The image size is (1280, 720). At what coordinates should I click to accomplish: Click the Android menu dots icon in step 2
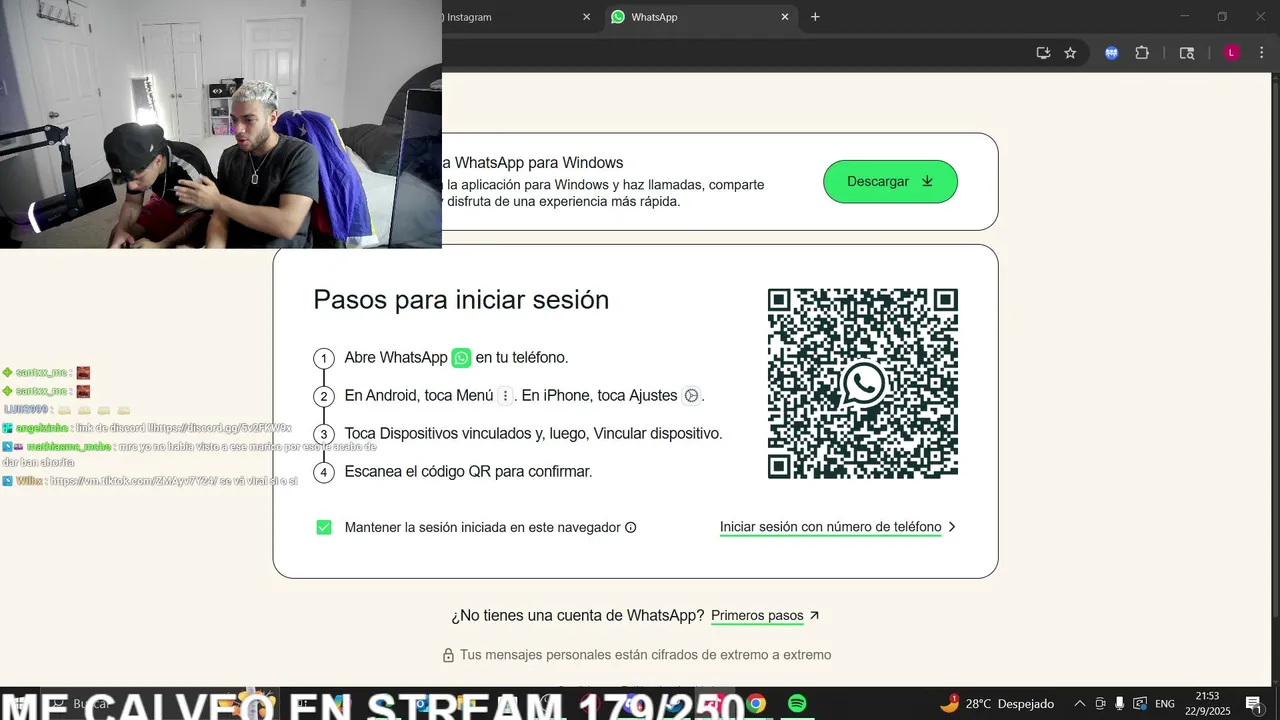click(505, 396)
